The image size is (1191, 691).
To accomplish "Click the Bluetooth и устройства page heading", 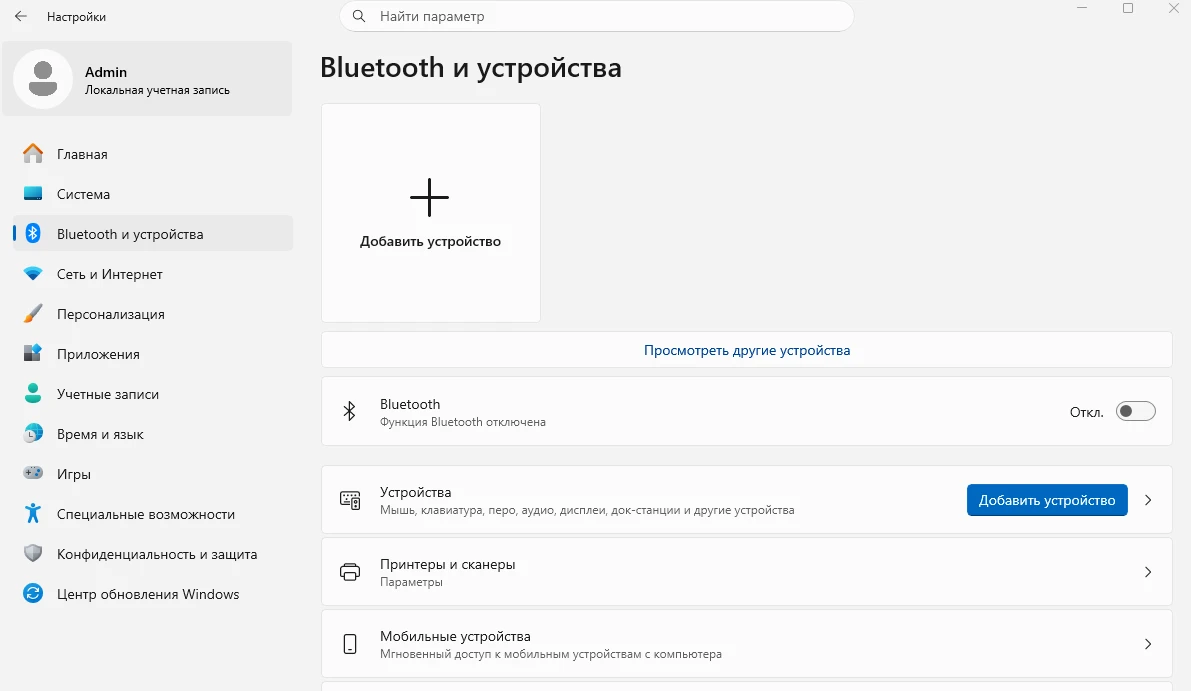I will [471, 68].
